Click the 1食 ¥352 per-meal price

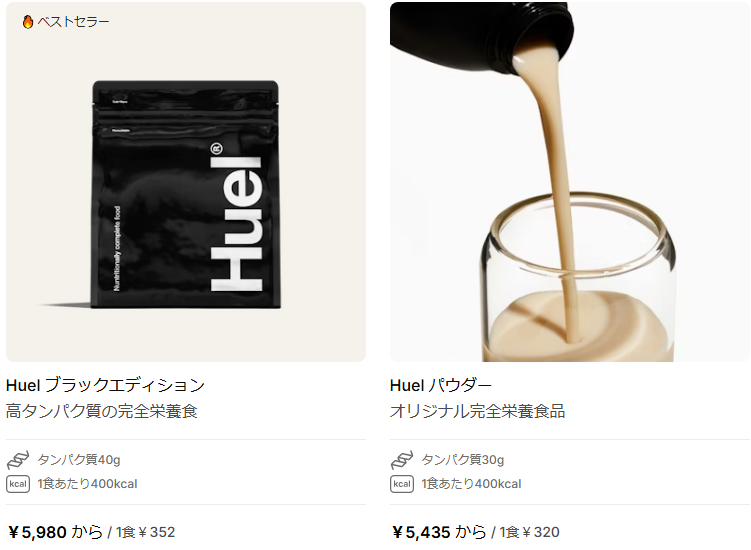145,532
